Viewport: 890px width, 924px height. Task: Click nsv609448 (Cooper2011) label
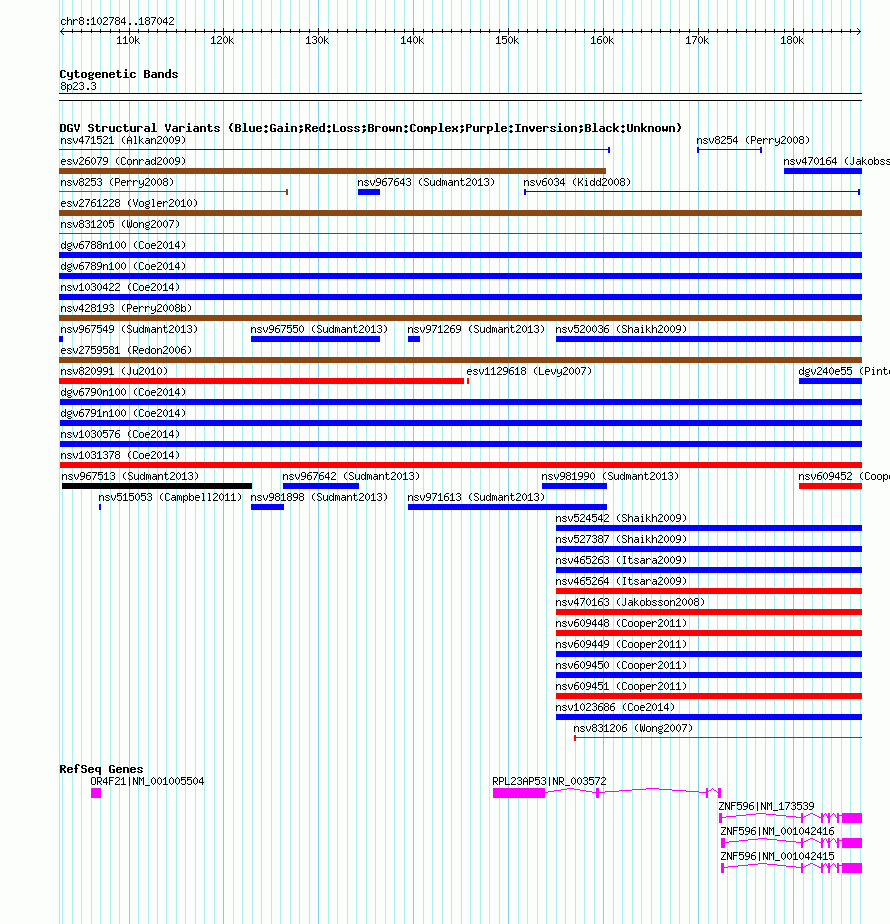click(621, 623)
